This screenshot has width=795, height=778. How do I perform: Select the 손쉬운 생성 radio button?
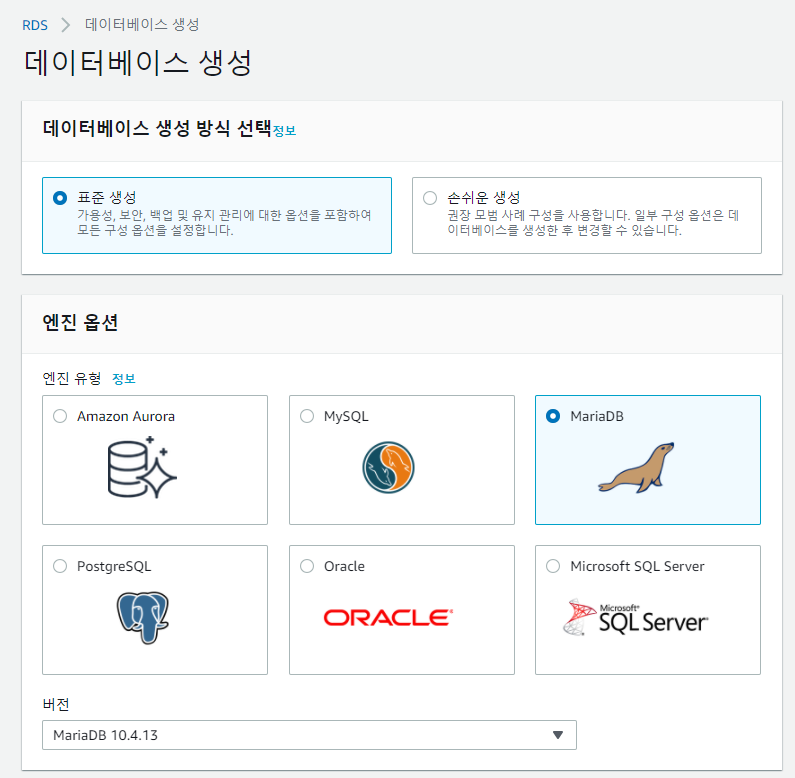point(430,198)
